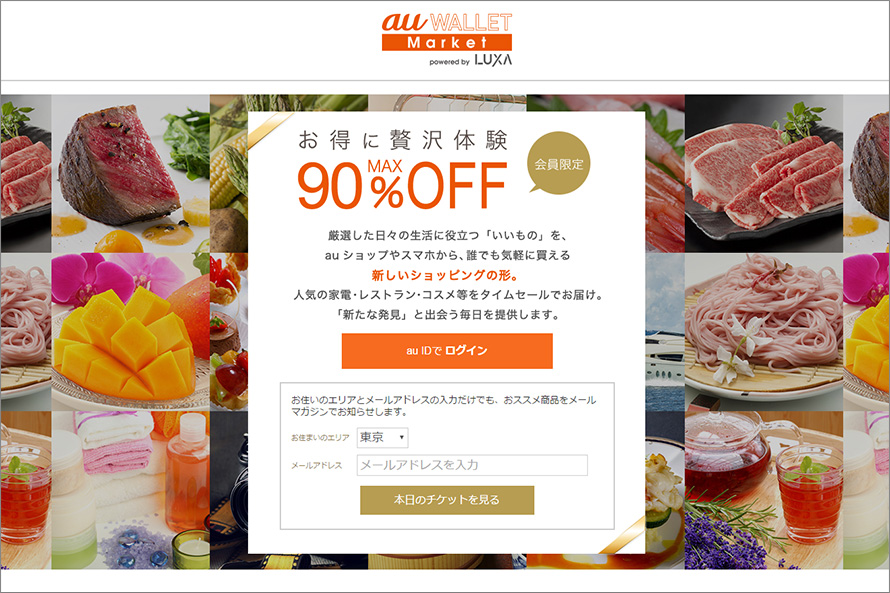Click the gold 会員限定 speech bubble badge

(x=559, y=163)
